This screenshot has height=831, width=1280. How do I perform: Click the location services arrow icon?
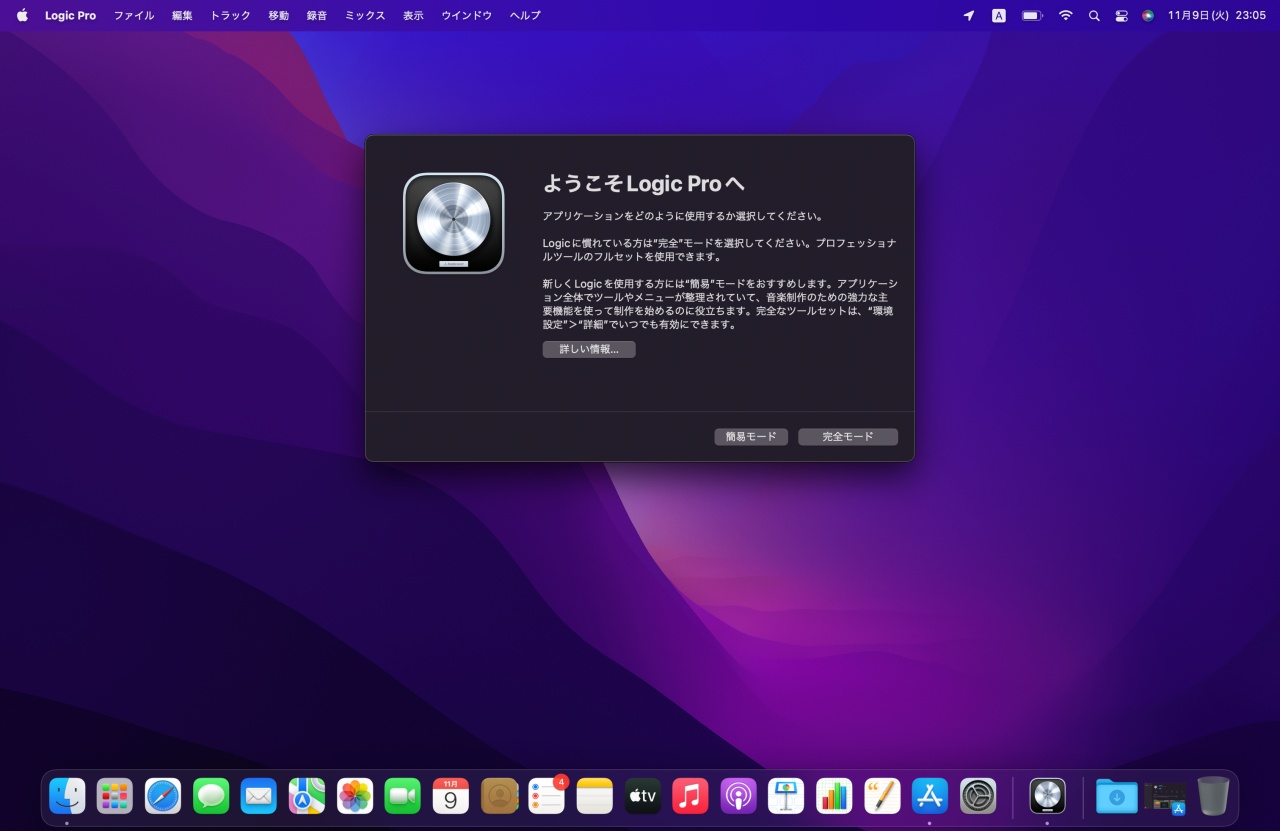[x=968, y=15]
